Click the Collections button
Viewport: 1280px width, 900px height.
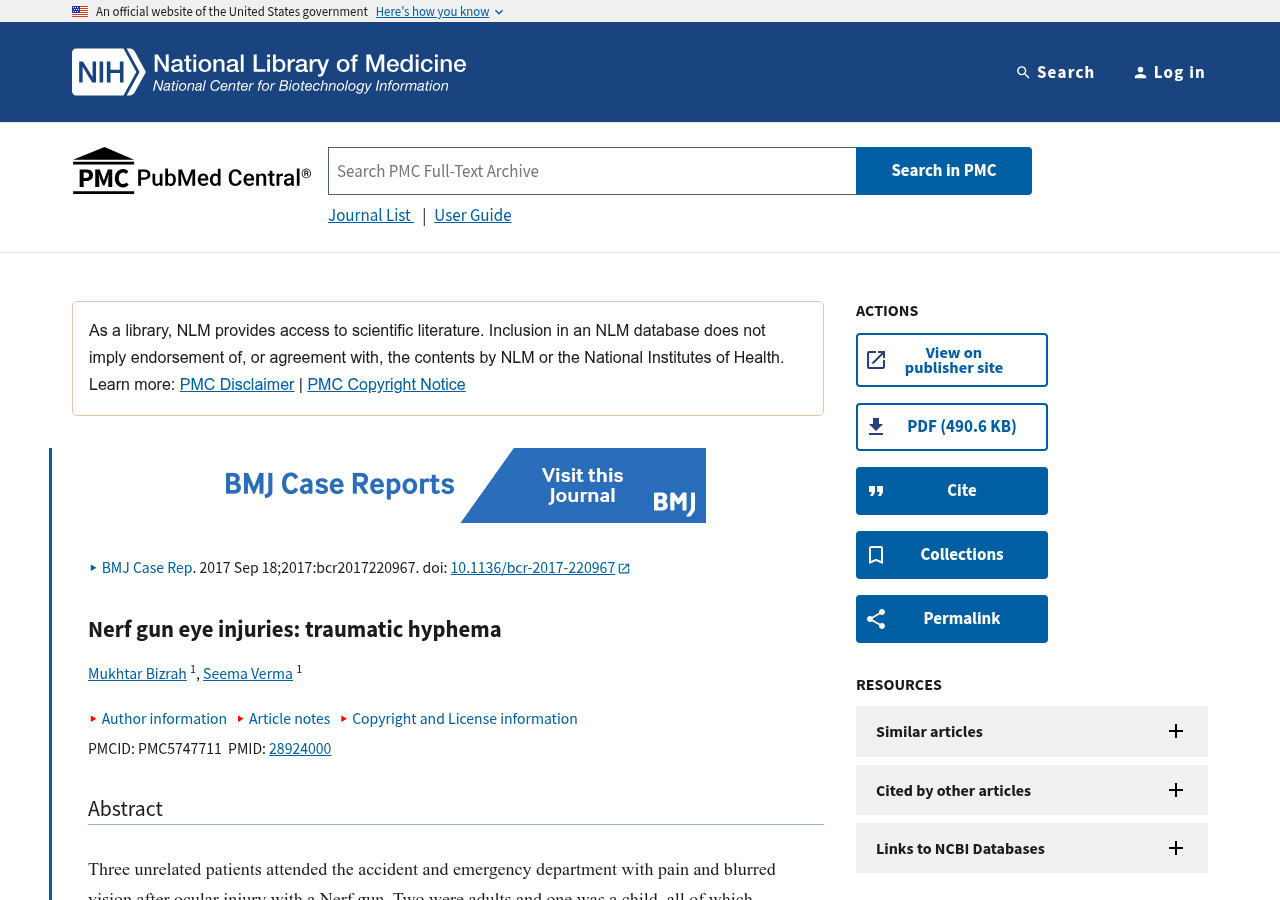[x=952, y=555]
